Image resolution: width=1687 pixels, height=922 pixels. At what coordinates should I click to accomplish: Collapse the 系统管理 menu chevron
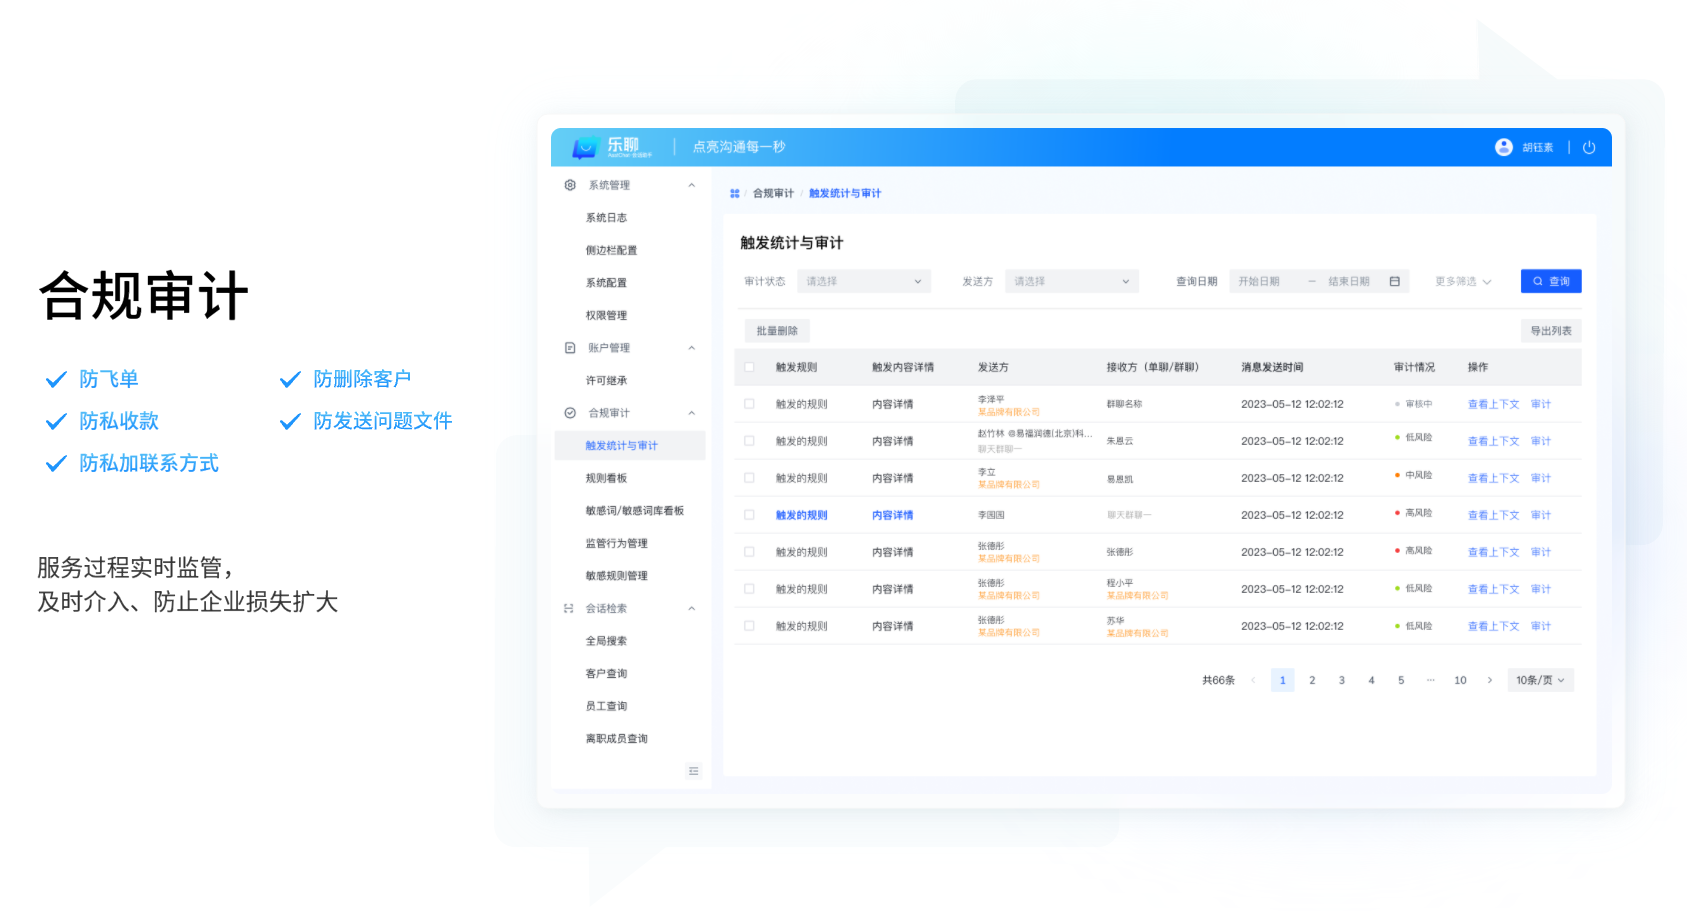coord(692,185)
